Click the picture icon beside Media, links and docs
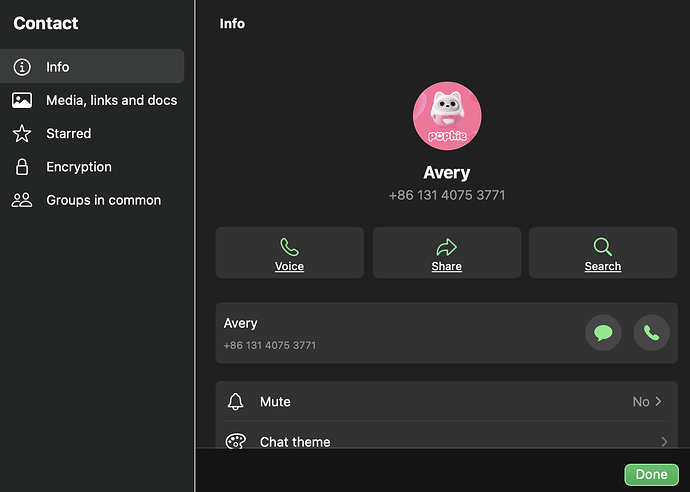Image resolution: width=690 pixels, height=492 pixels. click(x=22, y=100)
